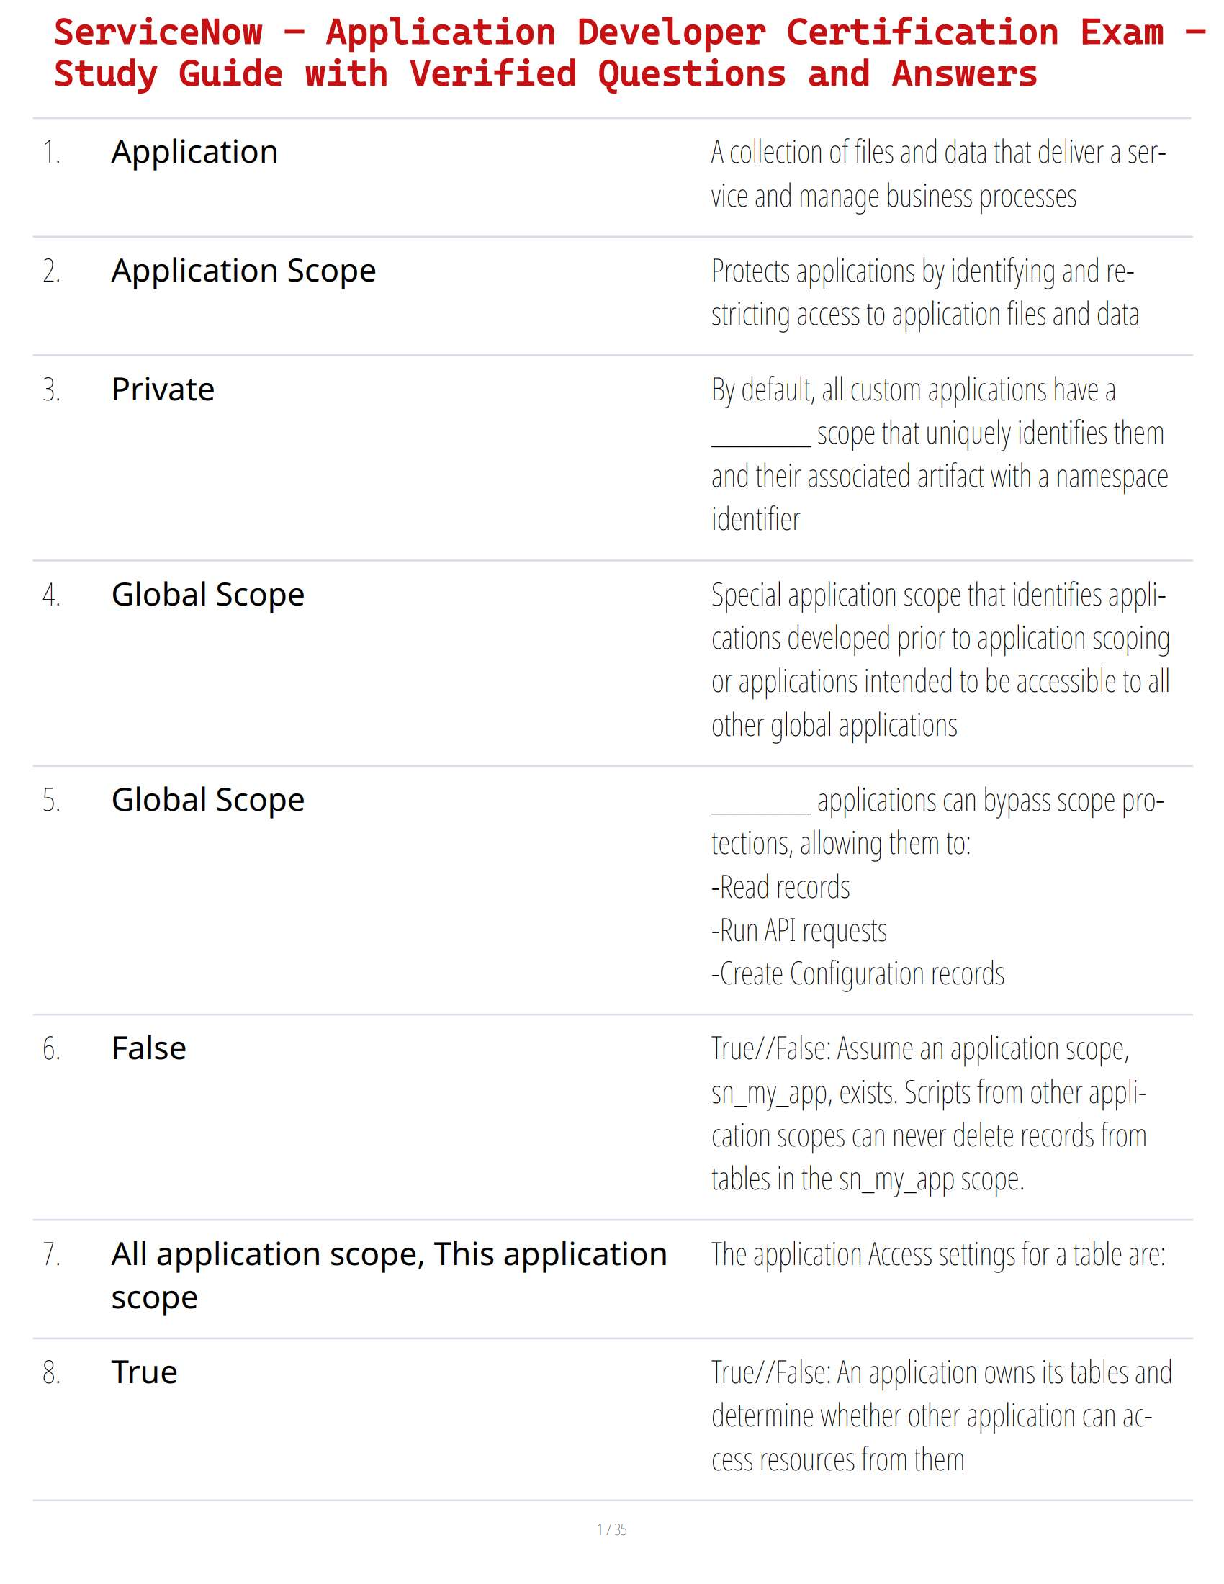This screenshot has height=1584, width=1224.
Task: Click the "False" answer in row 6
Action: point(149,1048)
